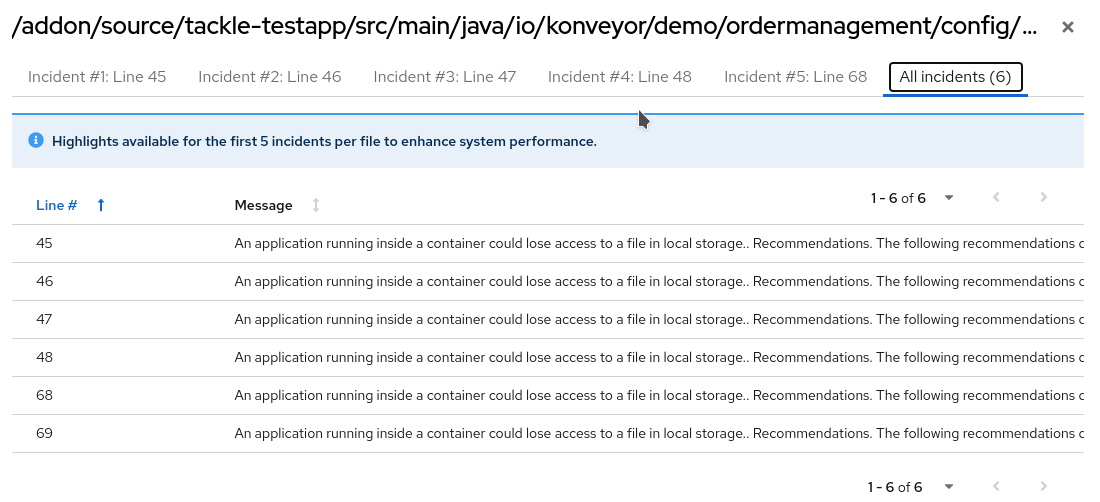The width and height of the screenshot is (1100, 502).
Task: Sort table by Line # column header
Action: tap(57, 205)
